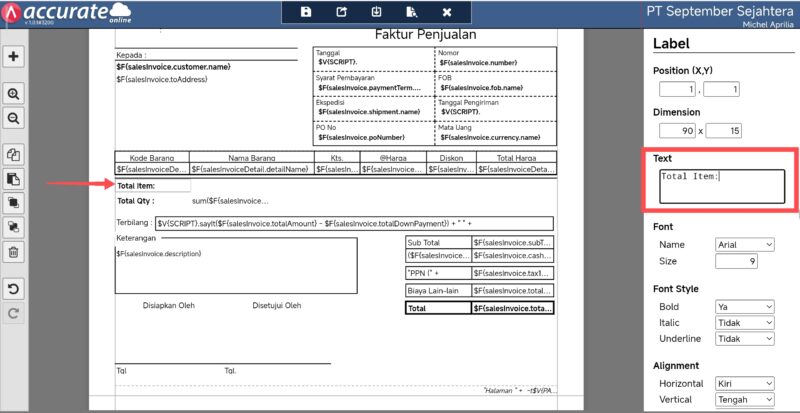Click the import download icon
The width and height of the screenshot is (800, 413).
tap(376, 12)
